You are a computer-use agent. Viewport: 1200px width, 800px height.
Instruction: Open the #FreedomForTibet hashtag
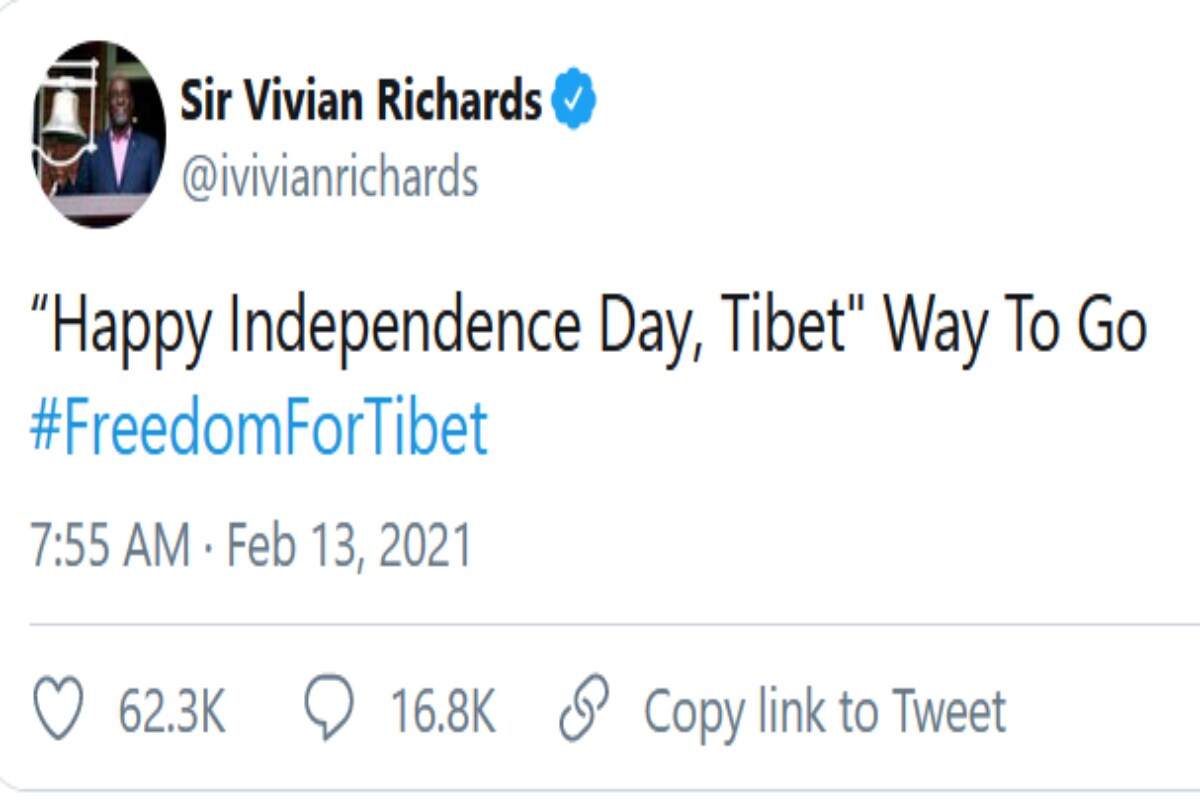(x=259, y=428)
